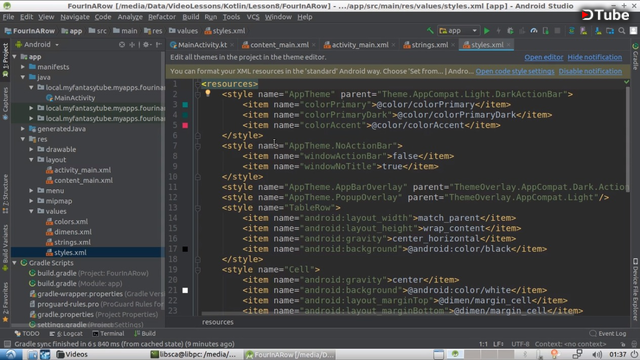Image resolution: width=640 pixels, height=360 pixels.
Task: Click the colorAccent pink gutter swatch
Action: [x=185, y=125]
